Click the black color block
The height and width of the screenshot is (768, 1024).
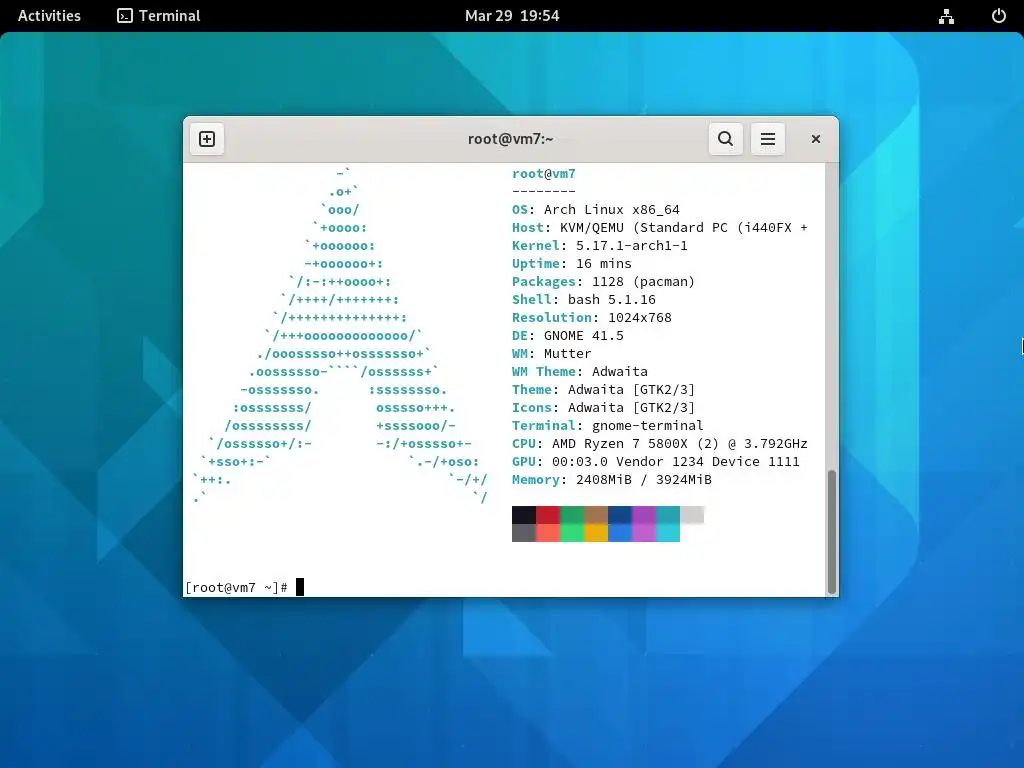(524, 515)
